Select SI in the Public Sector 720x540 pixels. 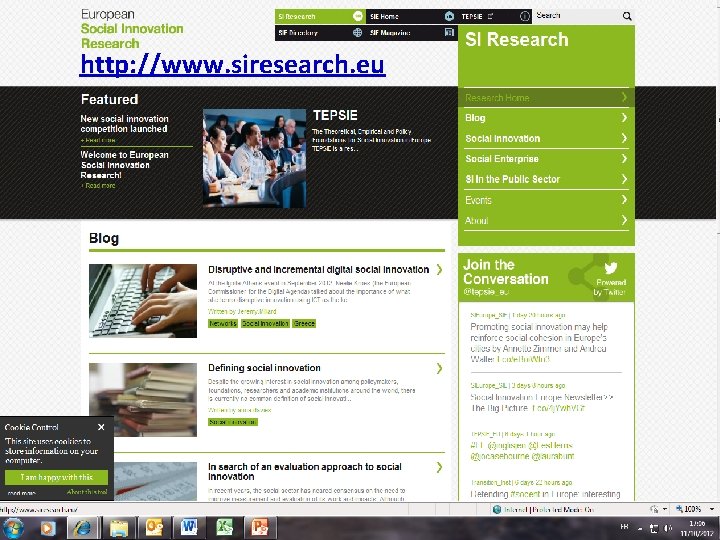coord(546,179)
